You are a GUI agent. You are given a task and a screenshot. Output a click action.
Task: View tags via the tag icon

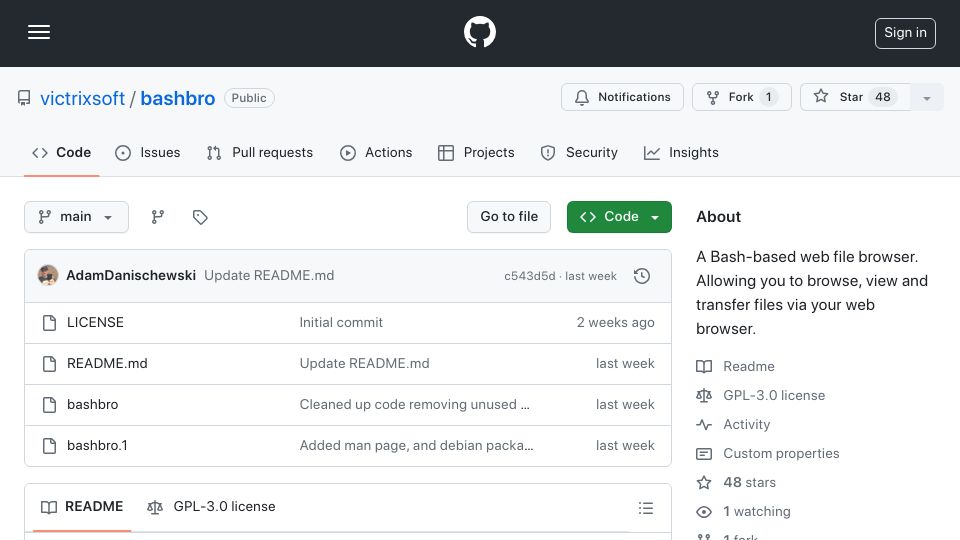pyautogui.click(x=200, y=217)
